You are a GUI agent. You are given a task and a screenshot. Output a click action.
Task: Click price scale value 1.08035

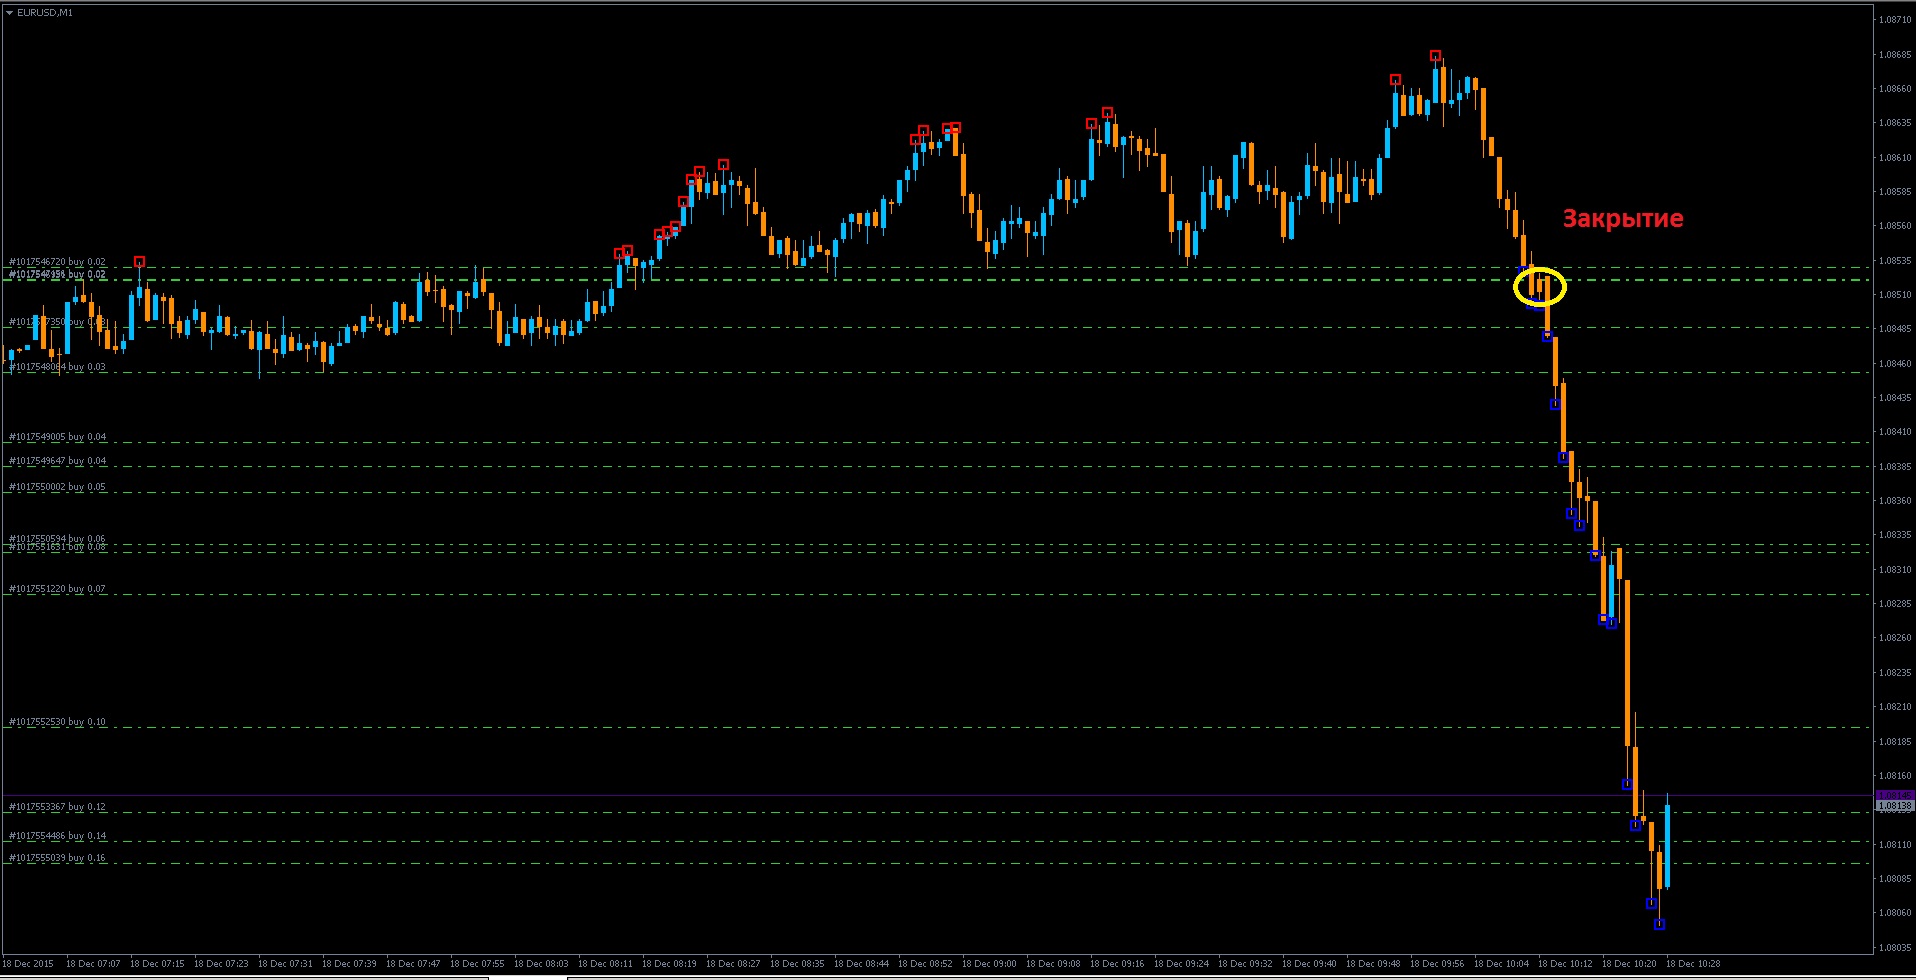(x=1896, y=947)
